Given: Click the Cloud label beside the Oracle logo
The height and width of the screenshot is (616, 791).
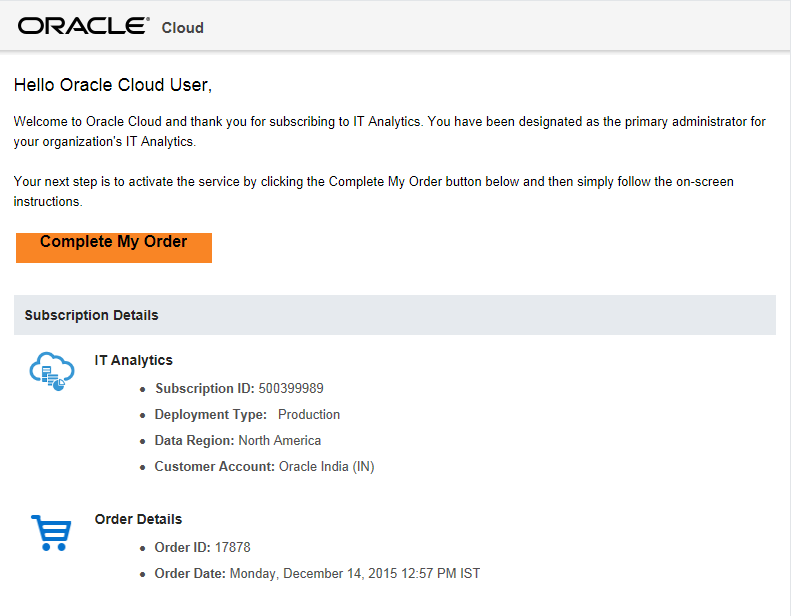Looking at the screenshot, I should click(x=183, y=28).
